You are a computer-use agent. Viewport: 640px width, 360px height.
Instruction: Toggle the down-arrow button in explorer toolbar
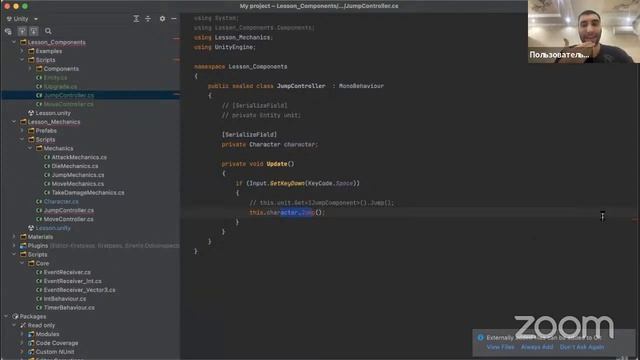coord(33,31)
